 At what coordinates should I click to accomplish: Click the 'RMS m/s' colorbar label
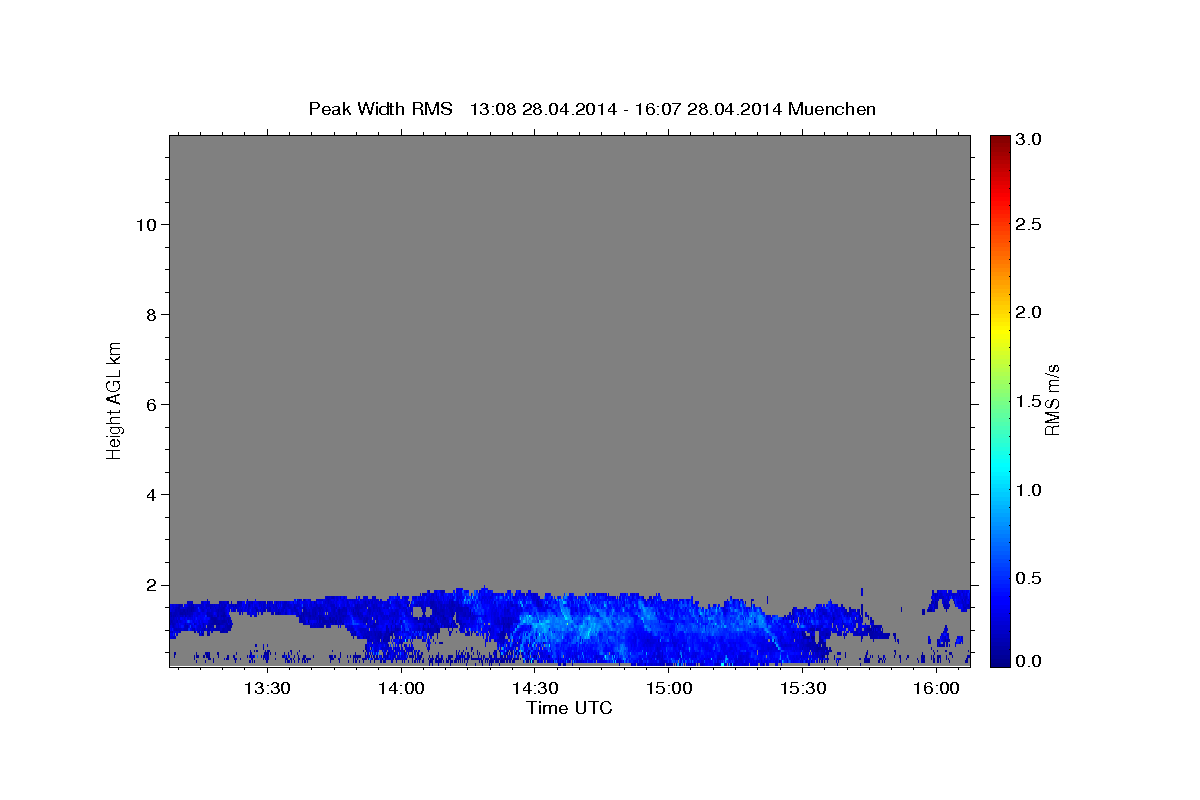click(x=1052, y=400)
